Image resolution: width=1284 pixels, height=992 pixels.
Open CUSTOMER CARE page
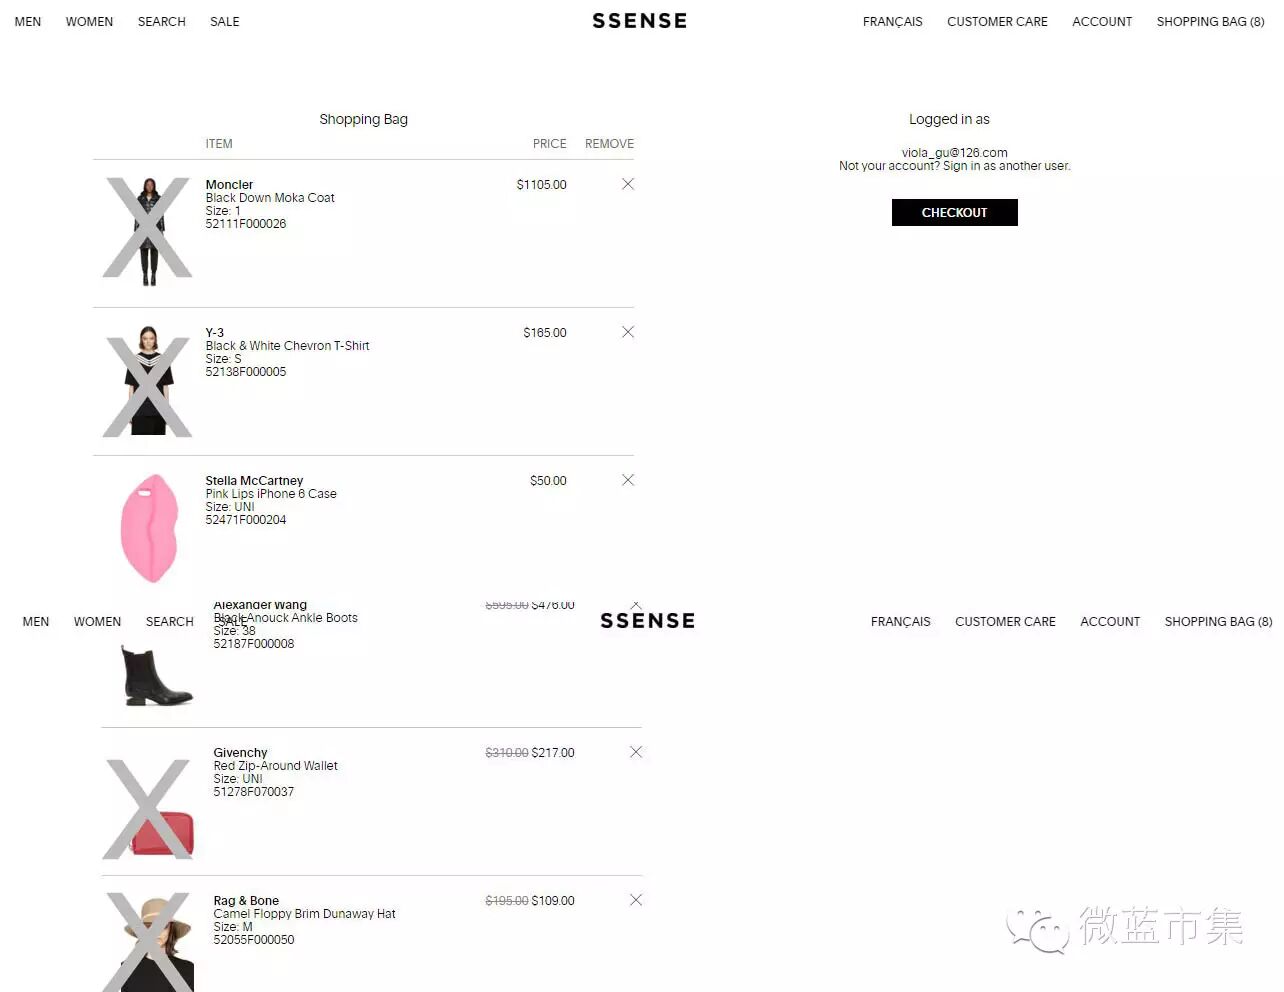point(997,21)
